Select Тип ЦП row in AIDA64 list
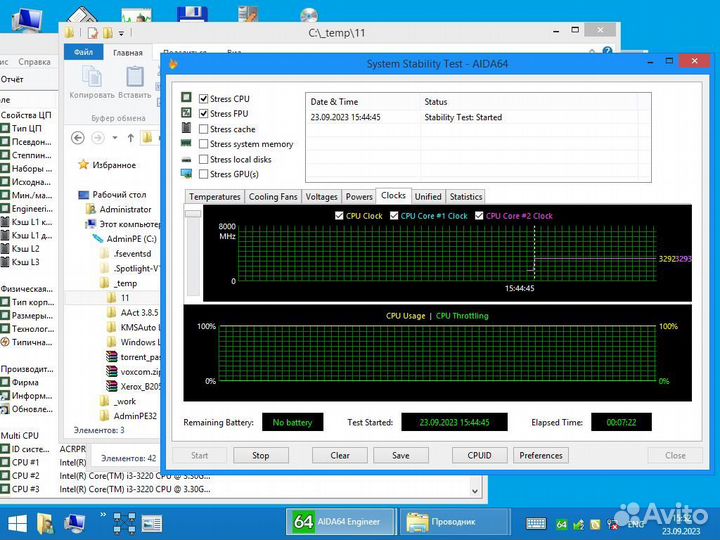The image size is (720, 540). [26, 128]
